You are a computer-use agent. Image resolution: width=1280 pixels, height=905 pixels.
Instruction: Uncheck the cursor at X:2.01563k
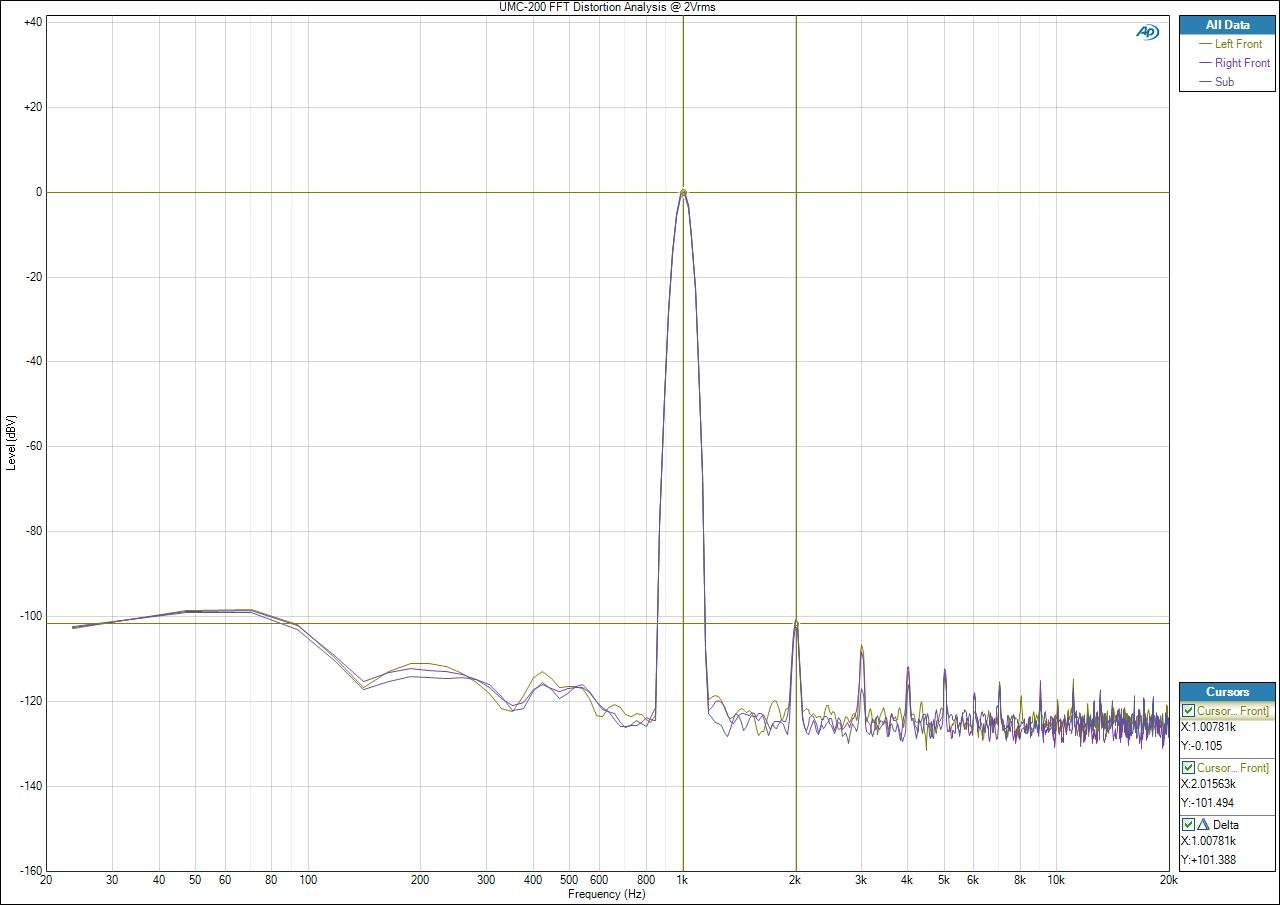[x=1188, y=768]
